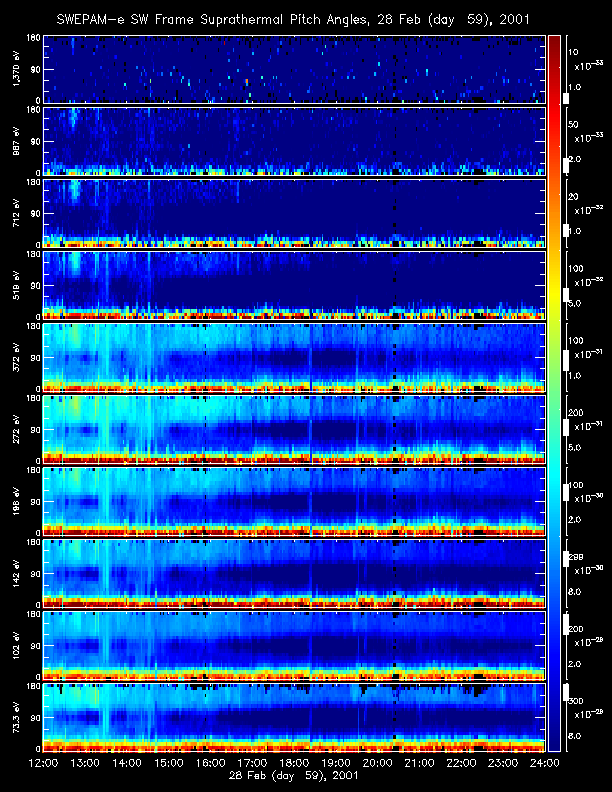Click the x-axis date label 28 Feb 2001
The width and height of the screenshot is (612, 792).
pyautogui.click(x=293, y=777)
